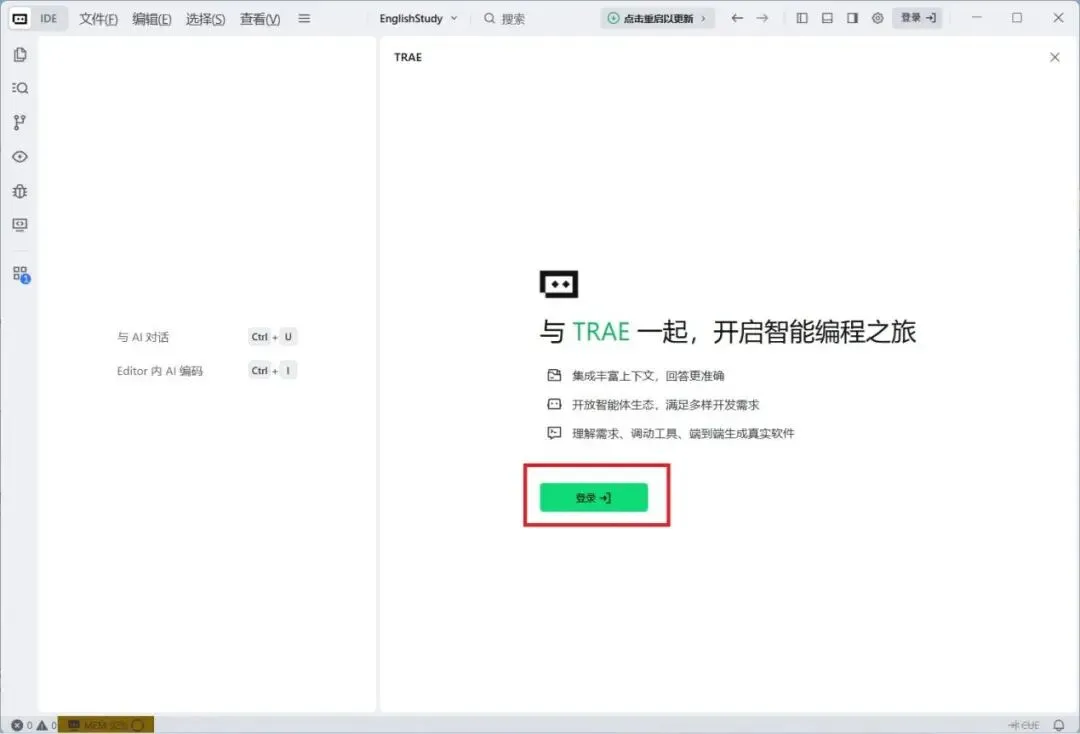Click the CUE status bar item
This screenshot has height=734, width=1080.
(1024, 725)
